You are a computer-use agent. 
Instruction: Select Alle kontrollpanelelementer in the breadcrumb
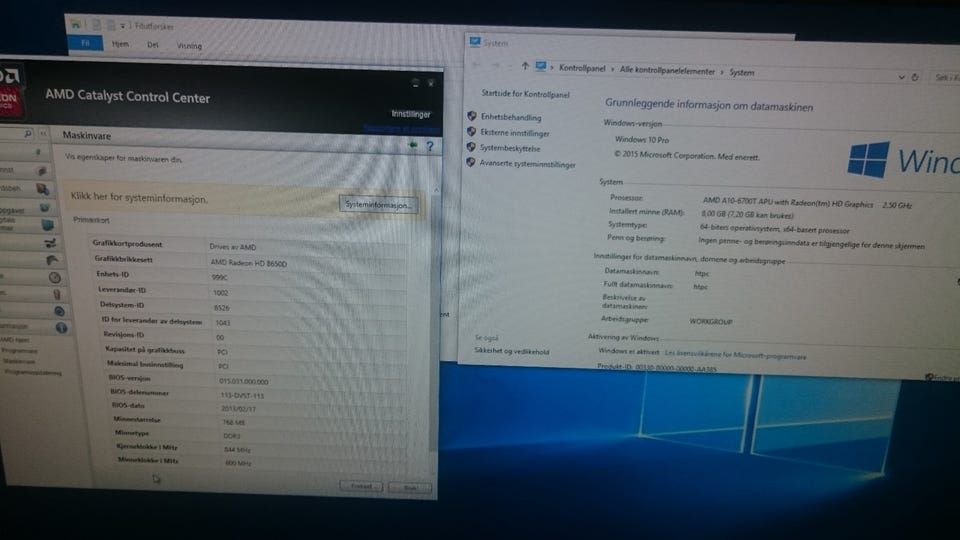click(667, 70)
